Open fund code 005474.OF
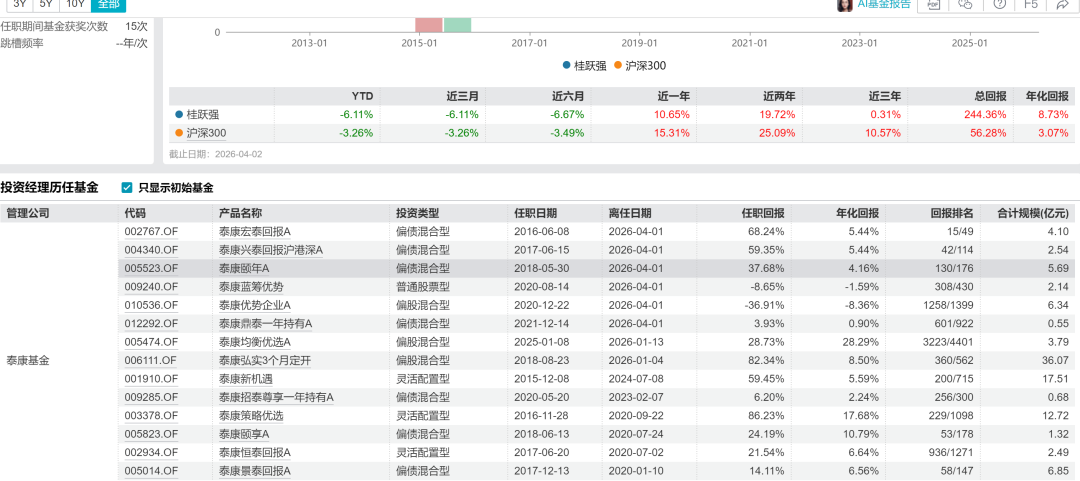 pyautogui.click(x=151, y=342)
